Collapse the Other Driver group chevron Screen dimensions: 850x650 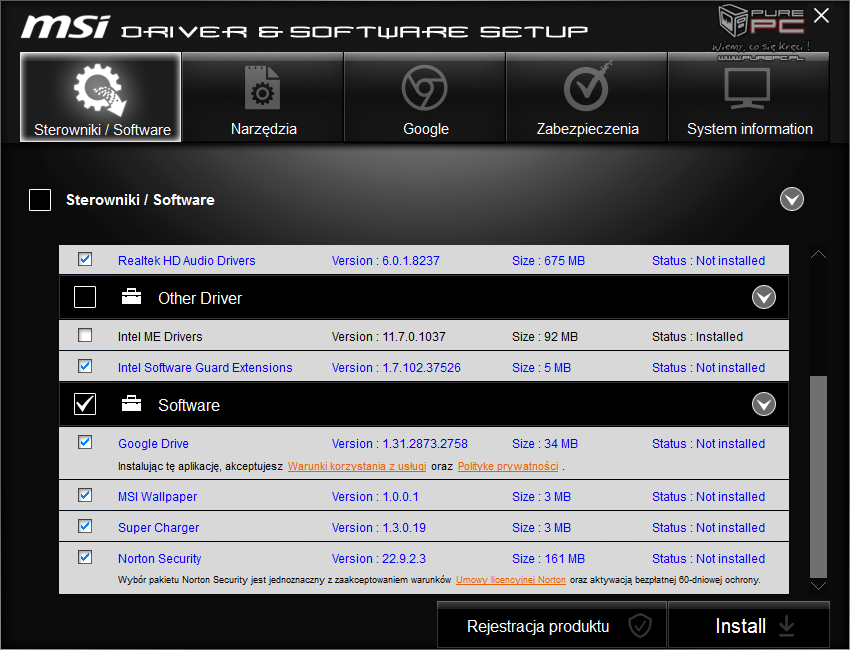tap(764, 297)
